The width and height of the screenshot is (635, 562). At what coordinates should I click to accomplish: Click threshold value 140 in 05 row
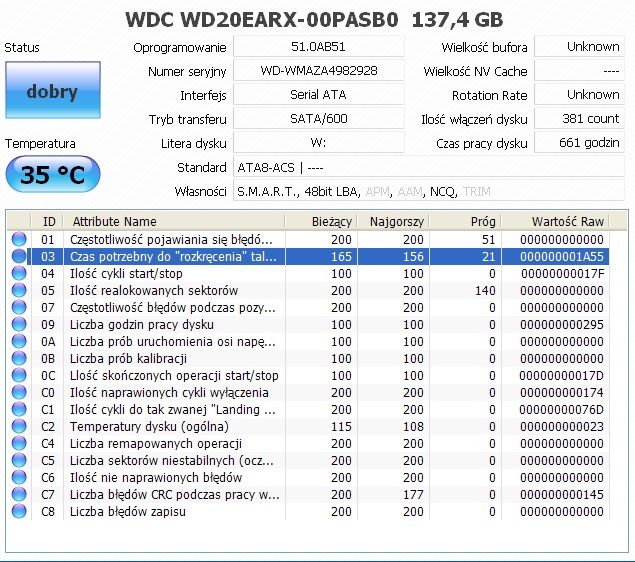pyautogui.click(x=485, y=290)
